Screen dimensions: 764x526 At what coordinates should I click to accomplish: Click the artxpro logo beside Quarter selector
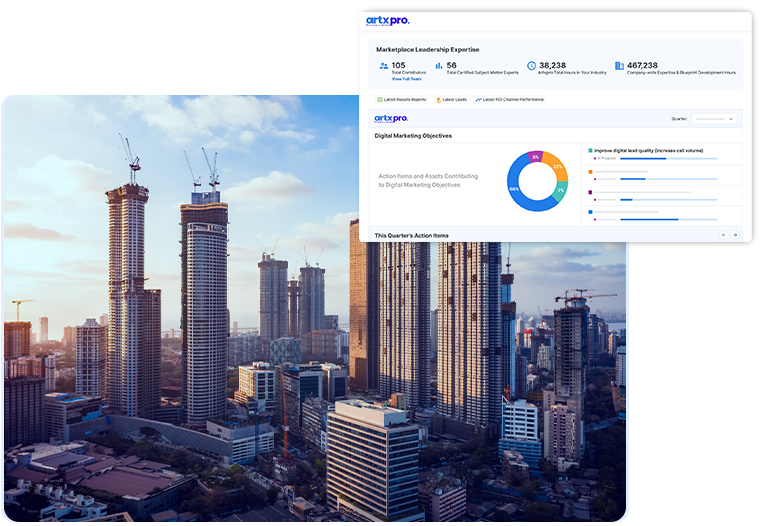point(391,118)
